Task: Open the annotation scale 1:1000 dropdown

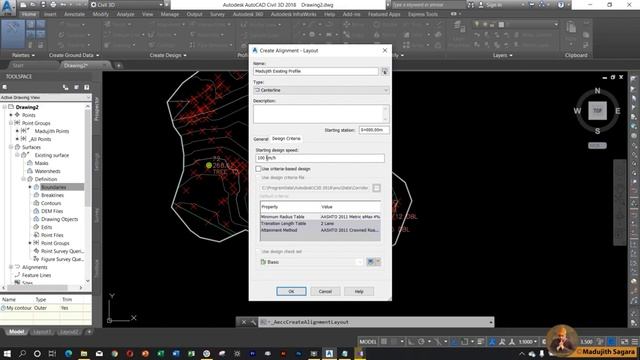Action: (528, 342)
